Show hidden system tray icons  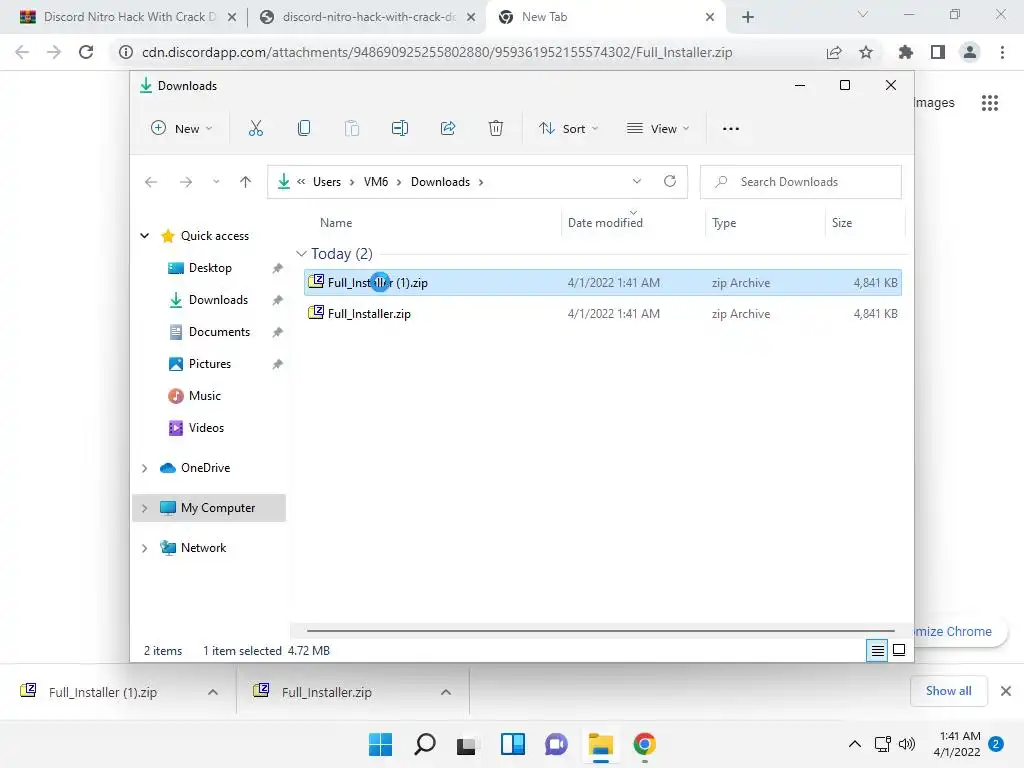coord(854,744)
